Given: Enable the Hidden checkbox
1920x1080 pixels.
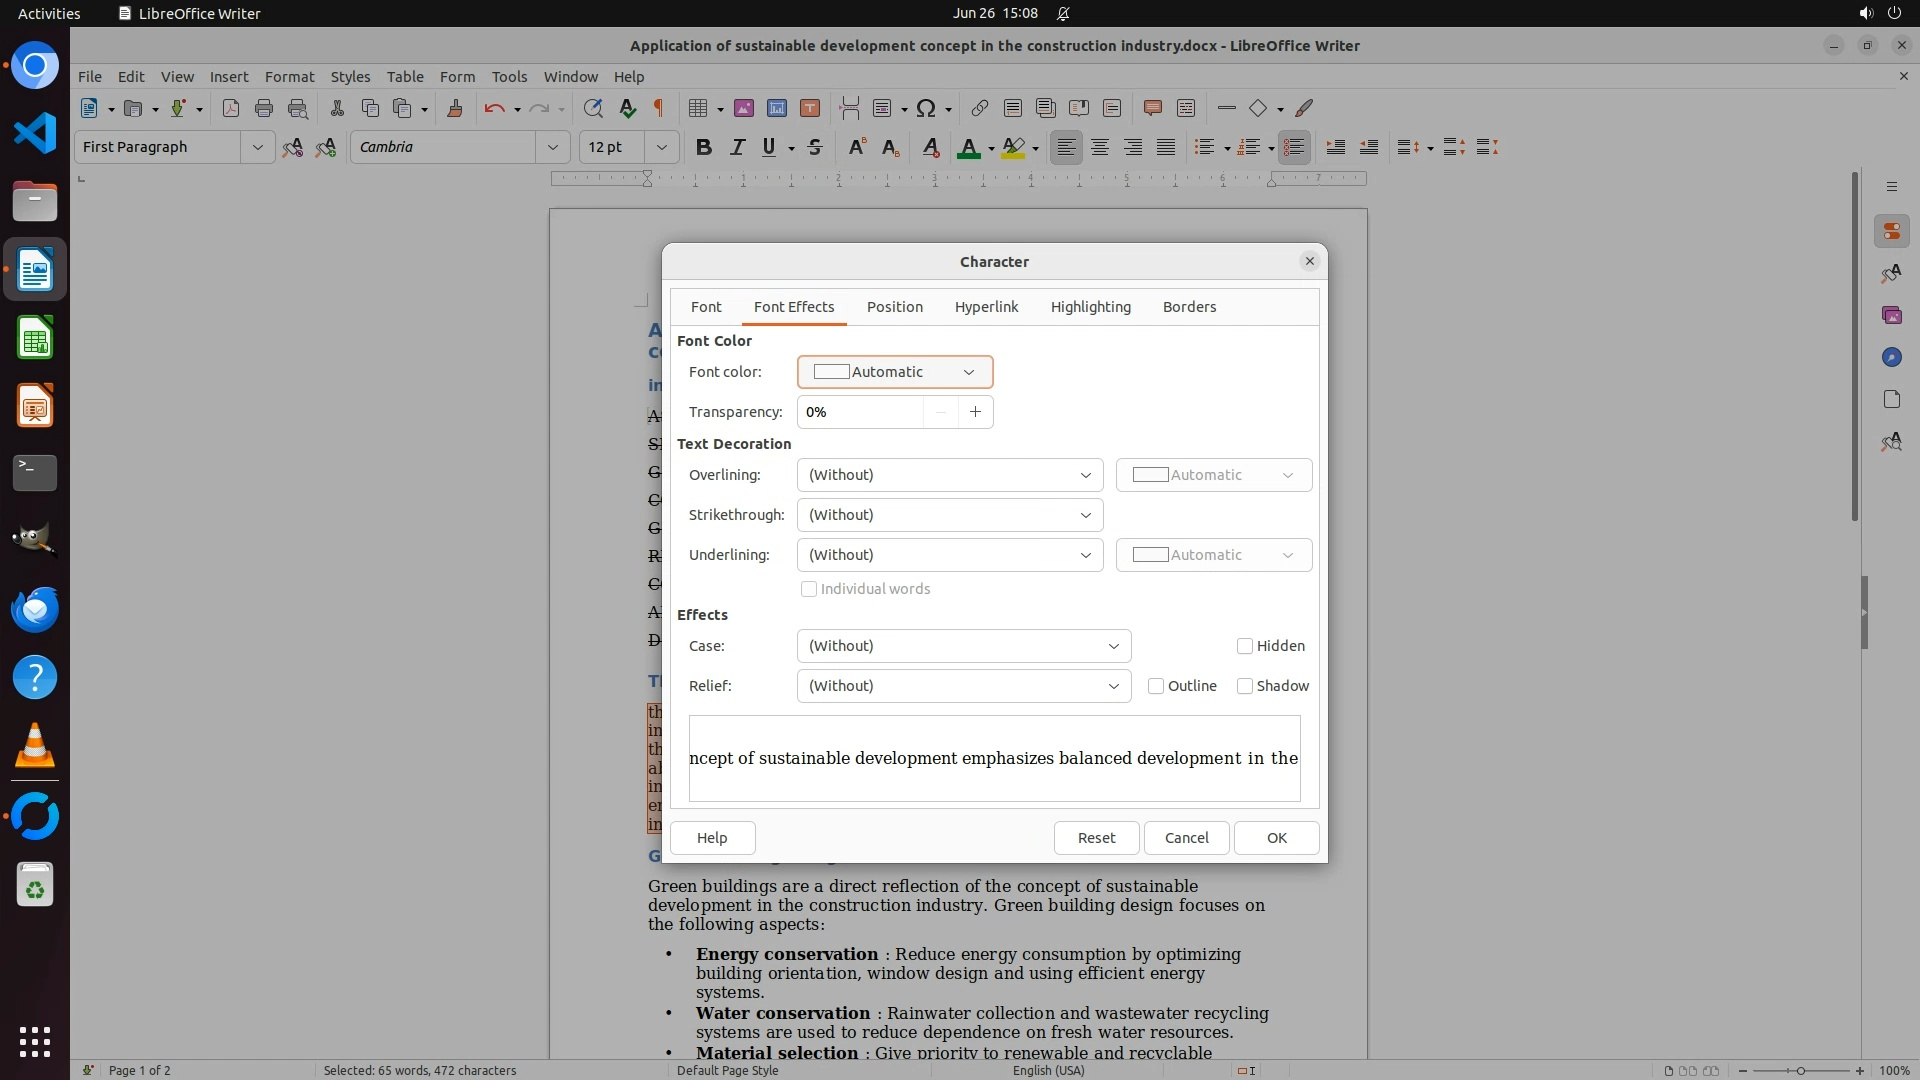Looking at the screenshot, I should tap(1245, 646).
